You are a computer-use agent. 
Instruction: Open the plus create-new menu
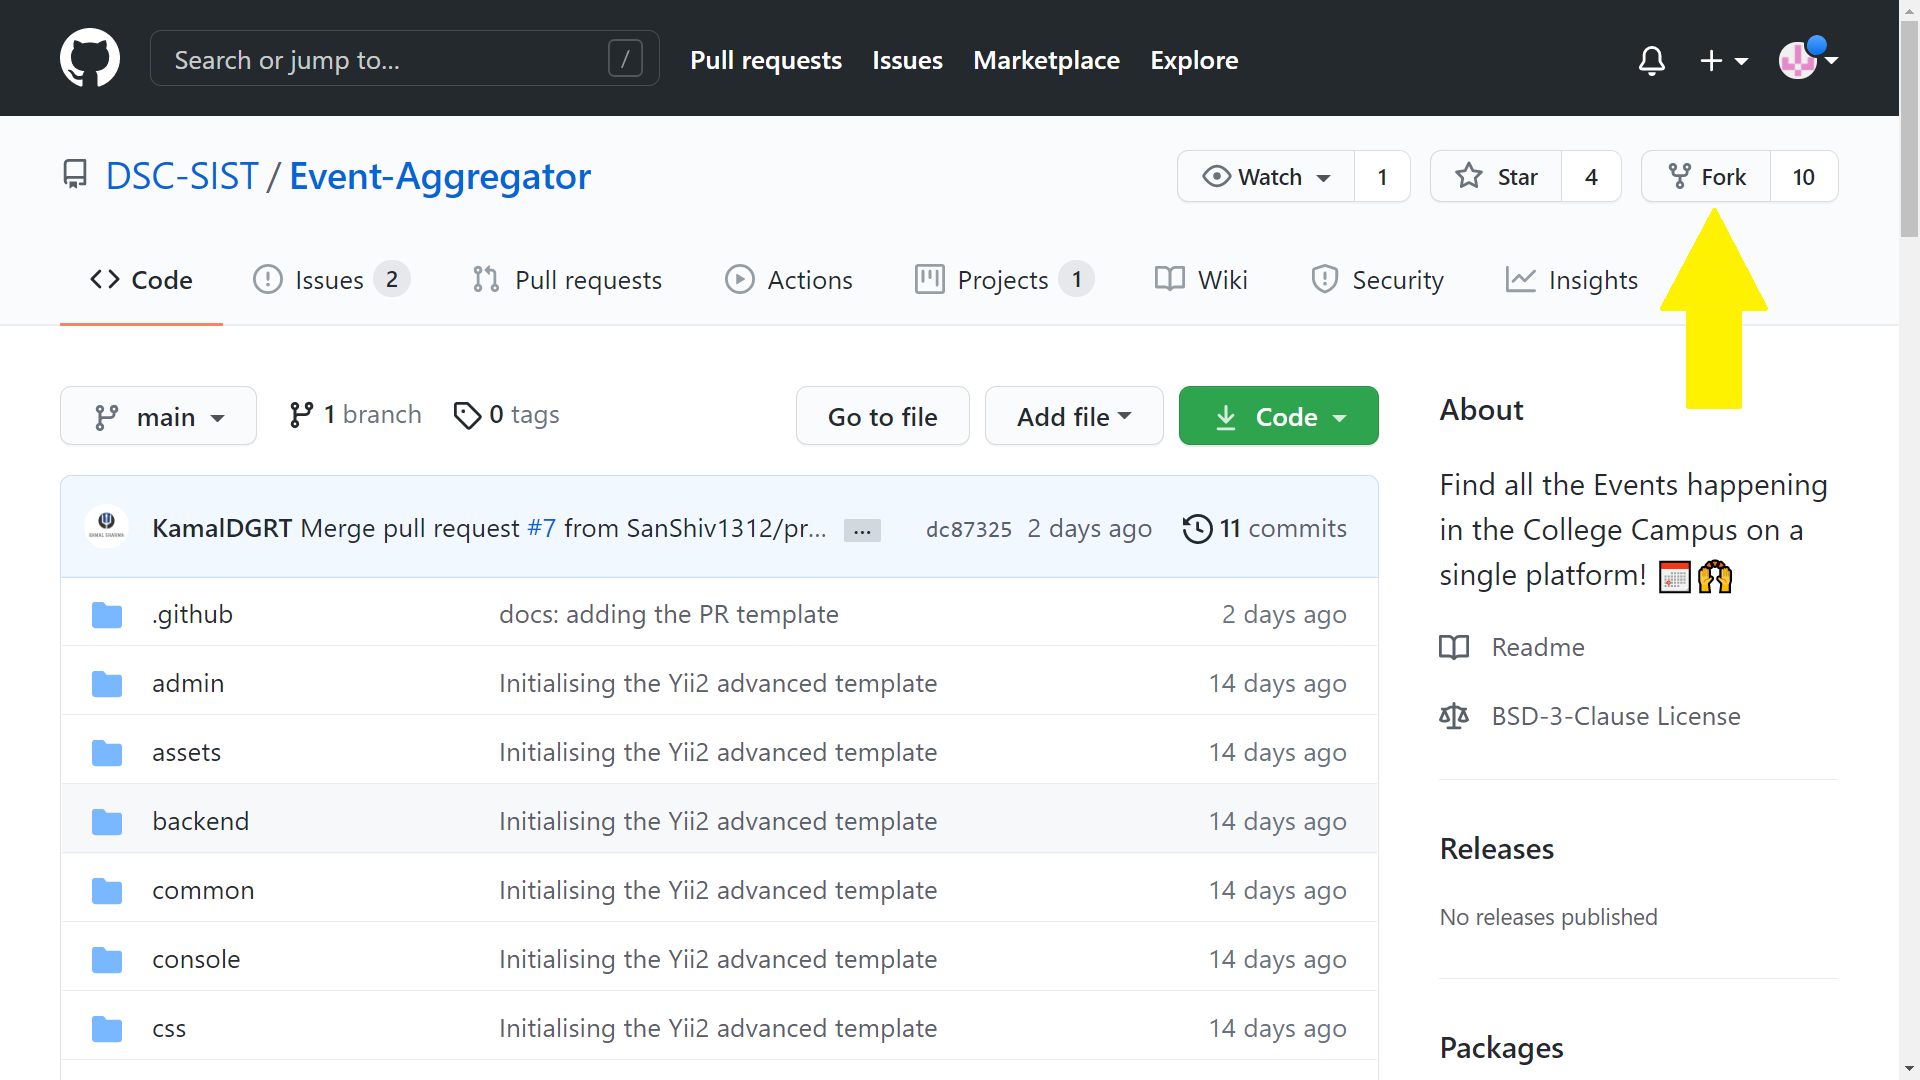click(x=1724, y=61)
